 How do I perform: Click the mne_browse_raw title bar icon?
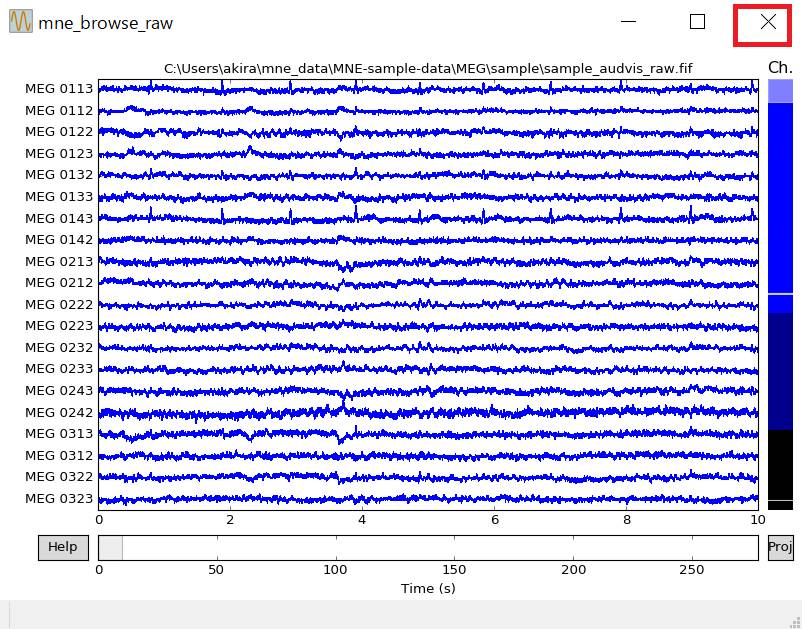(20, 22)
